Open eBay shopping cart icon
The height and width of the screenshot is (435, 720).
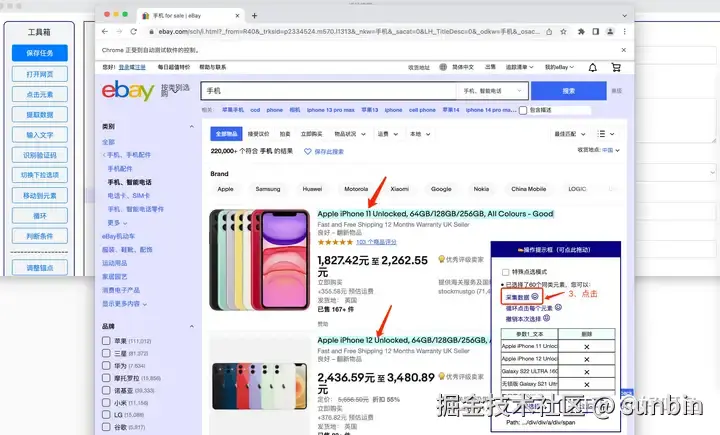click(616, 68)
